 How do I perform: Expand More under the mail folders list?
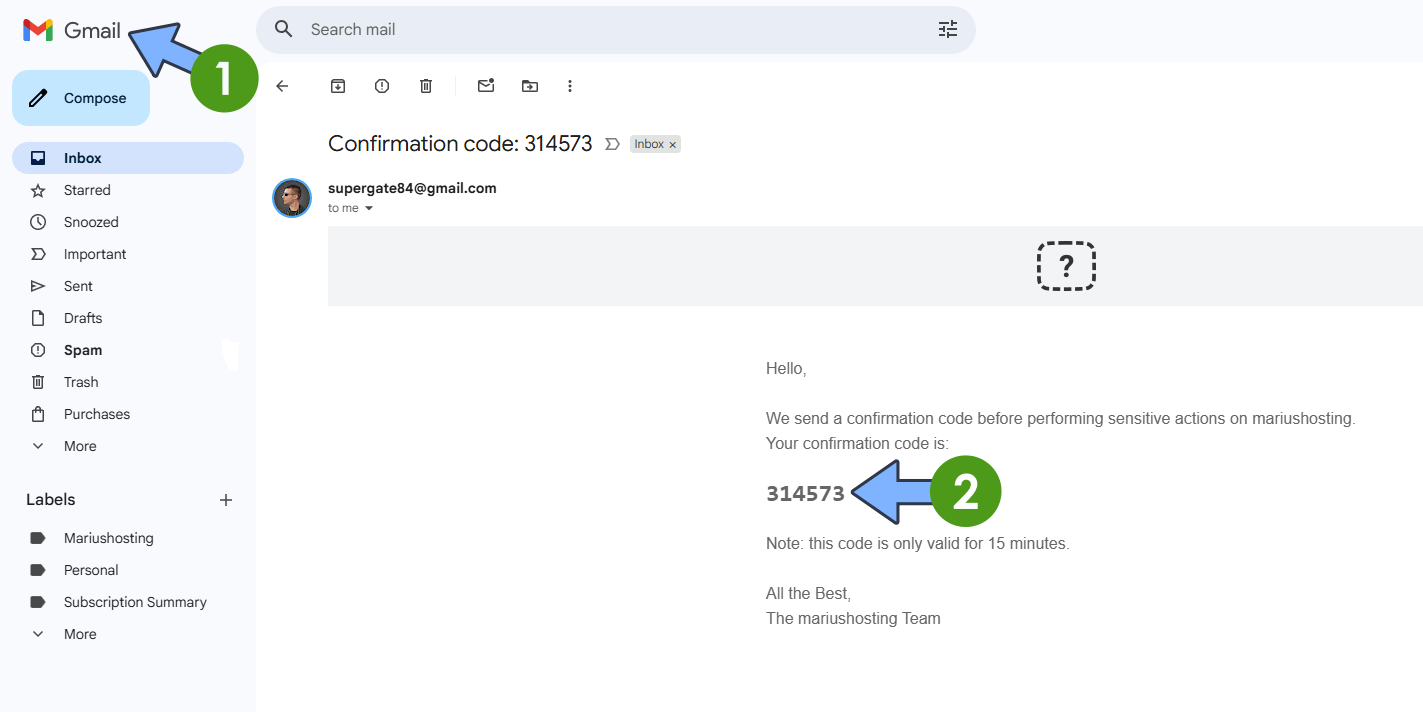point(80,446)
